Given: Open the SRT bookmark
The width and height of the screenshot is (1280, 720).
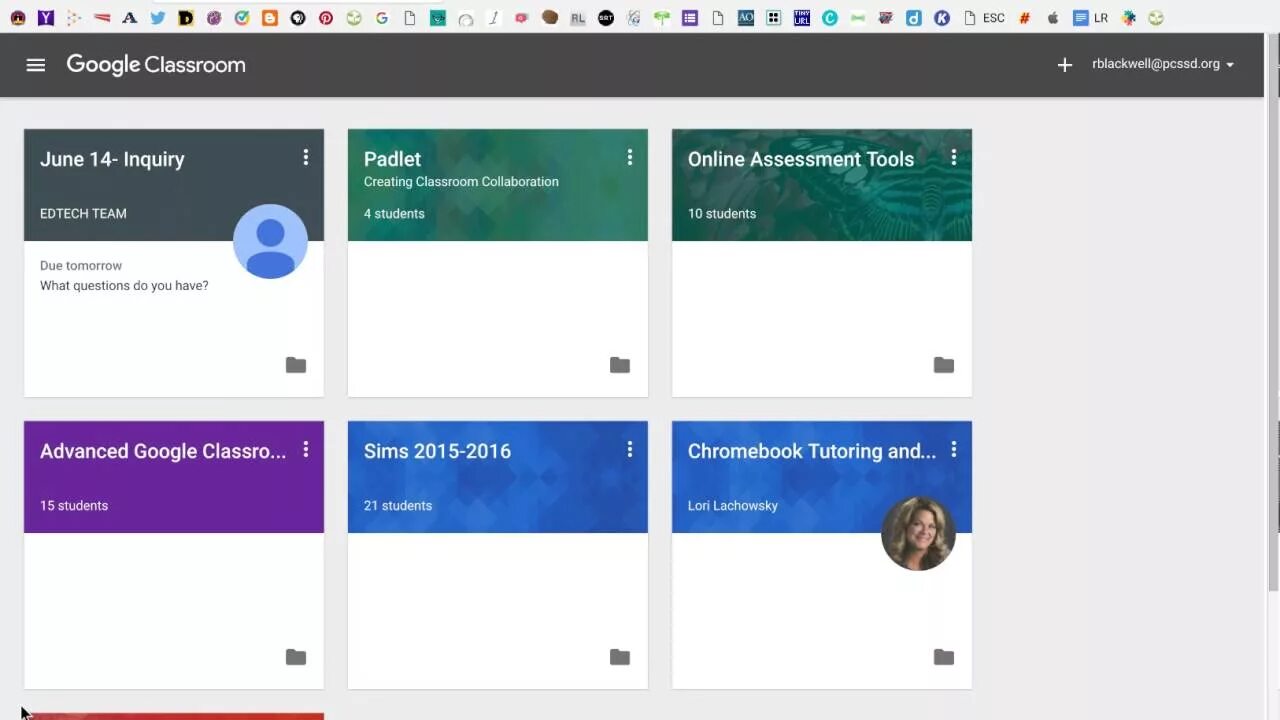Looking at the screenshot, I should click(x=605, y=17).
